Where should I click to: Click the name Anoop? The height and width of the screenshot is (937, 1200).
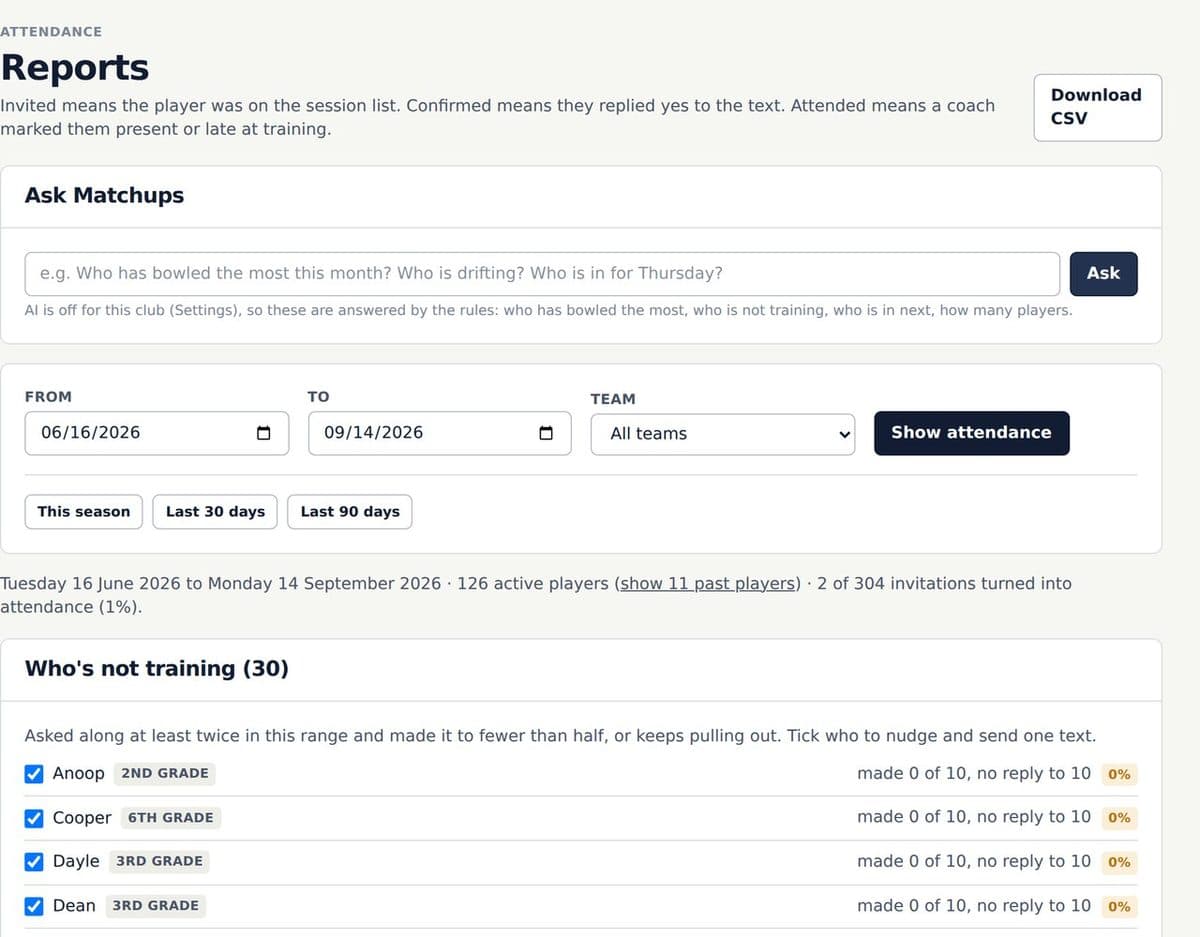click(x=79, y=773)
